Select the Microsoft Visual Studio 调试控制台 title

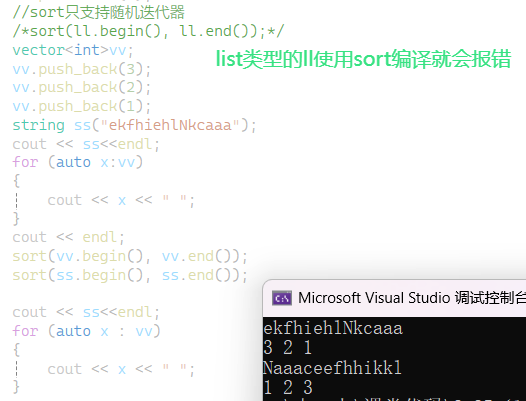[x=412, y=298]
